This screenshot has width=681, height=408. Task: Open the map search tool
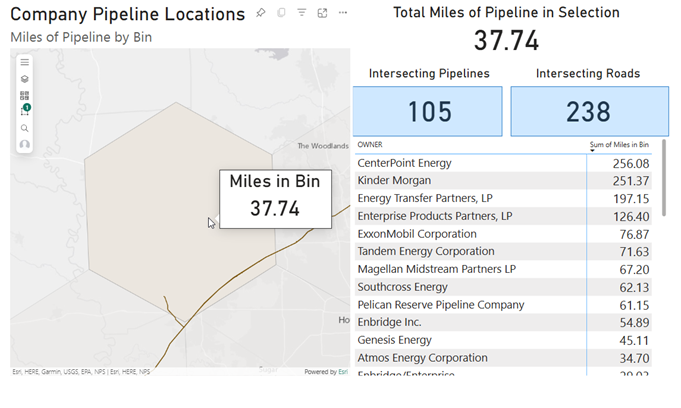pos(25,128)
